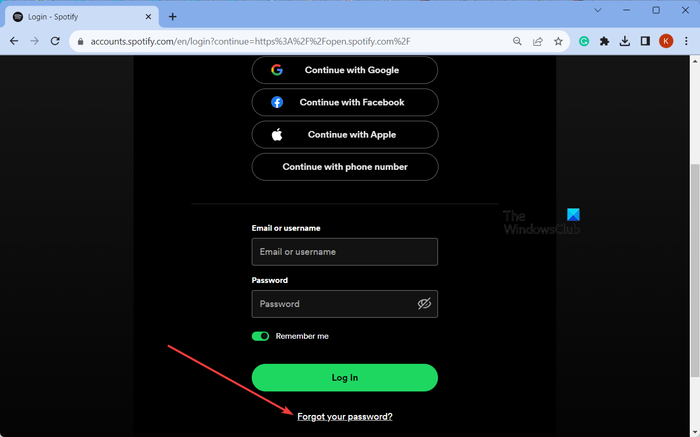Minimize the browser window
This screenshot has width=700, height=437.
pyautogui.click(x=627, y=10)
